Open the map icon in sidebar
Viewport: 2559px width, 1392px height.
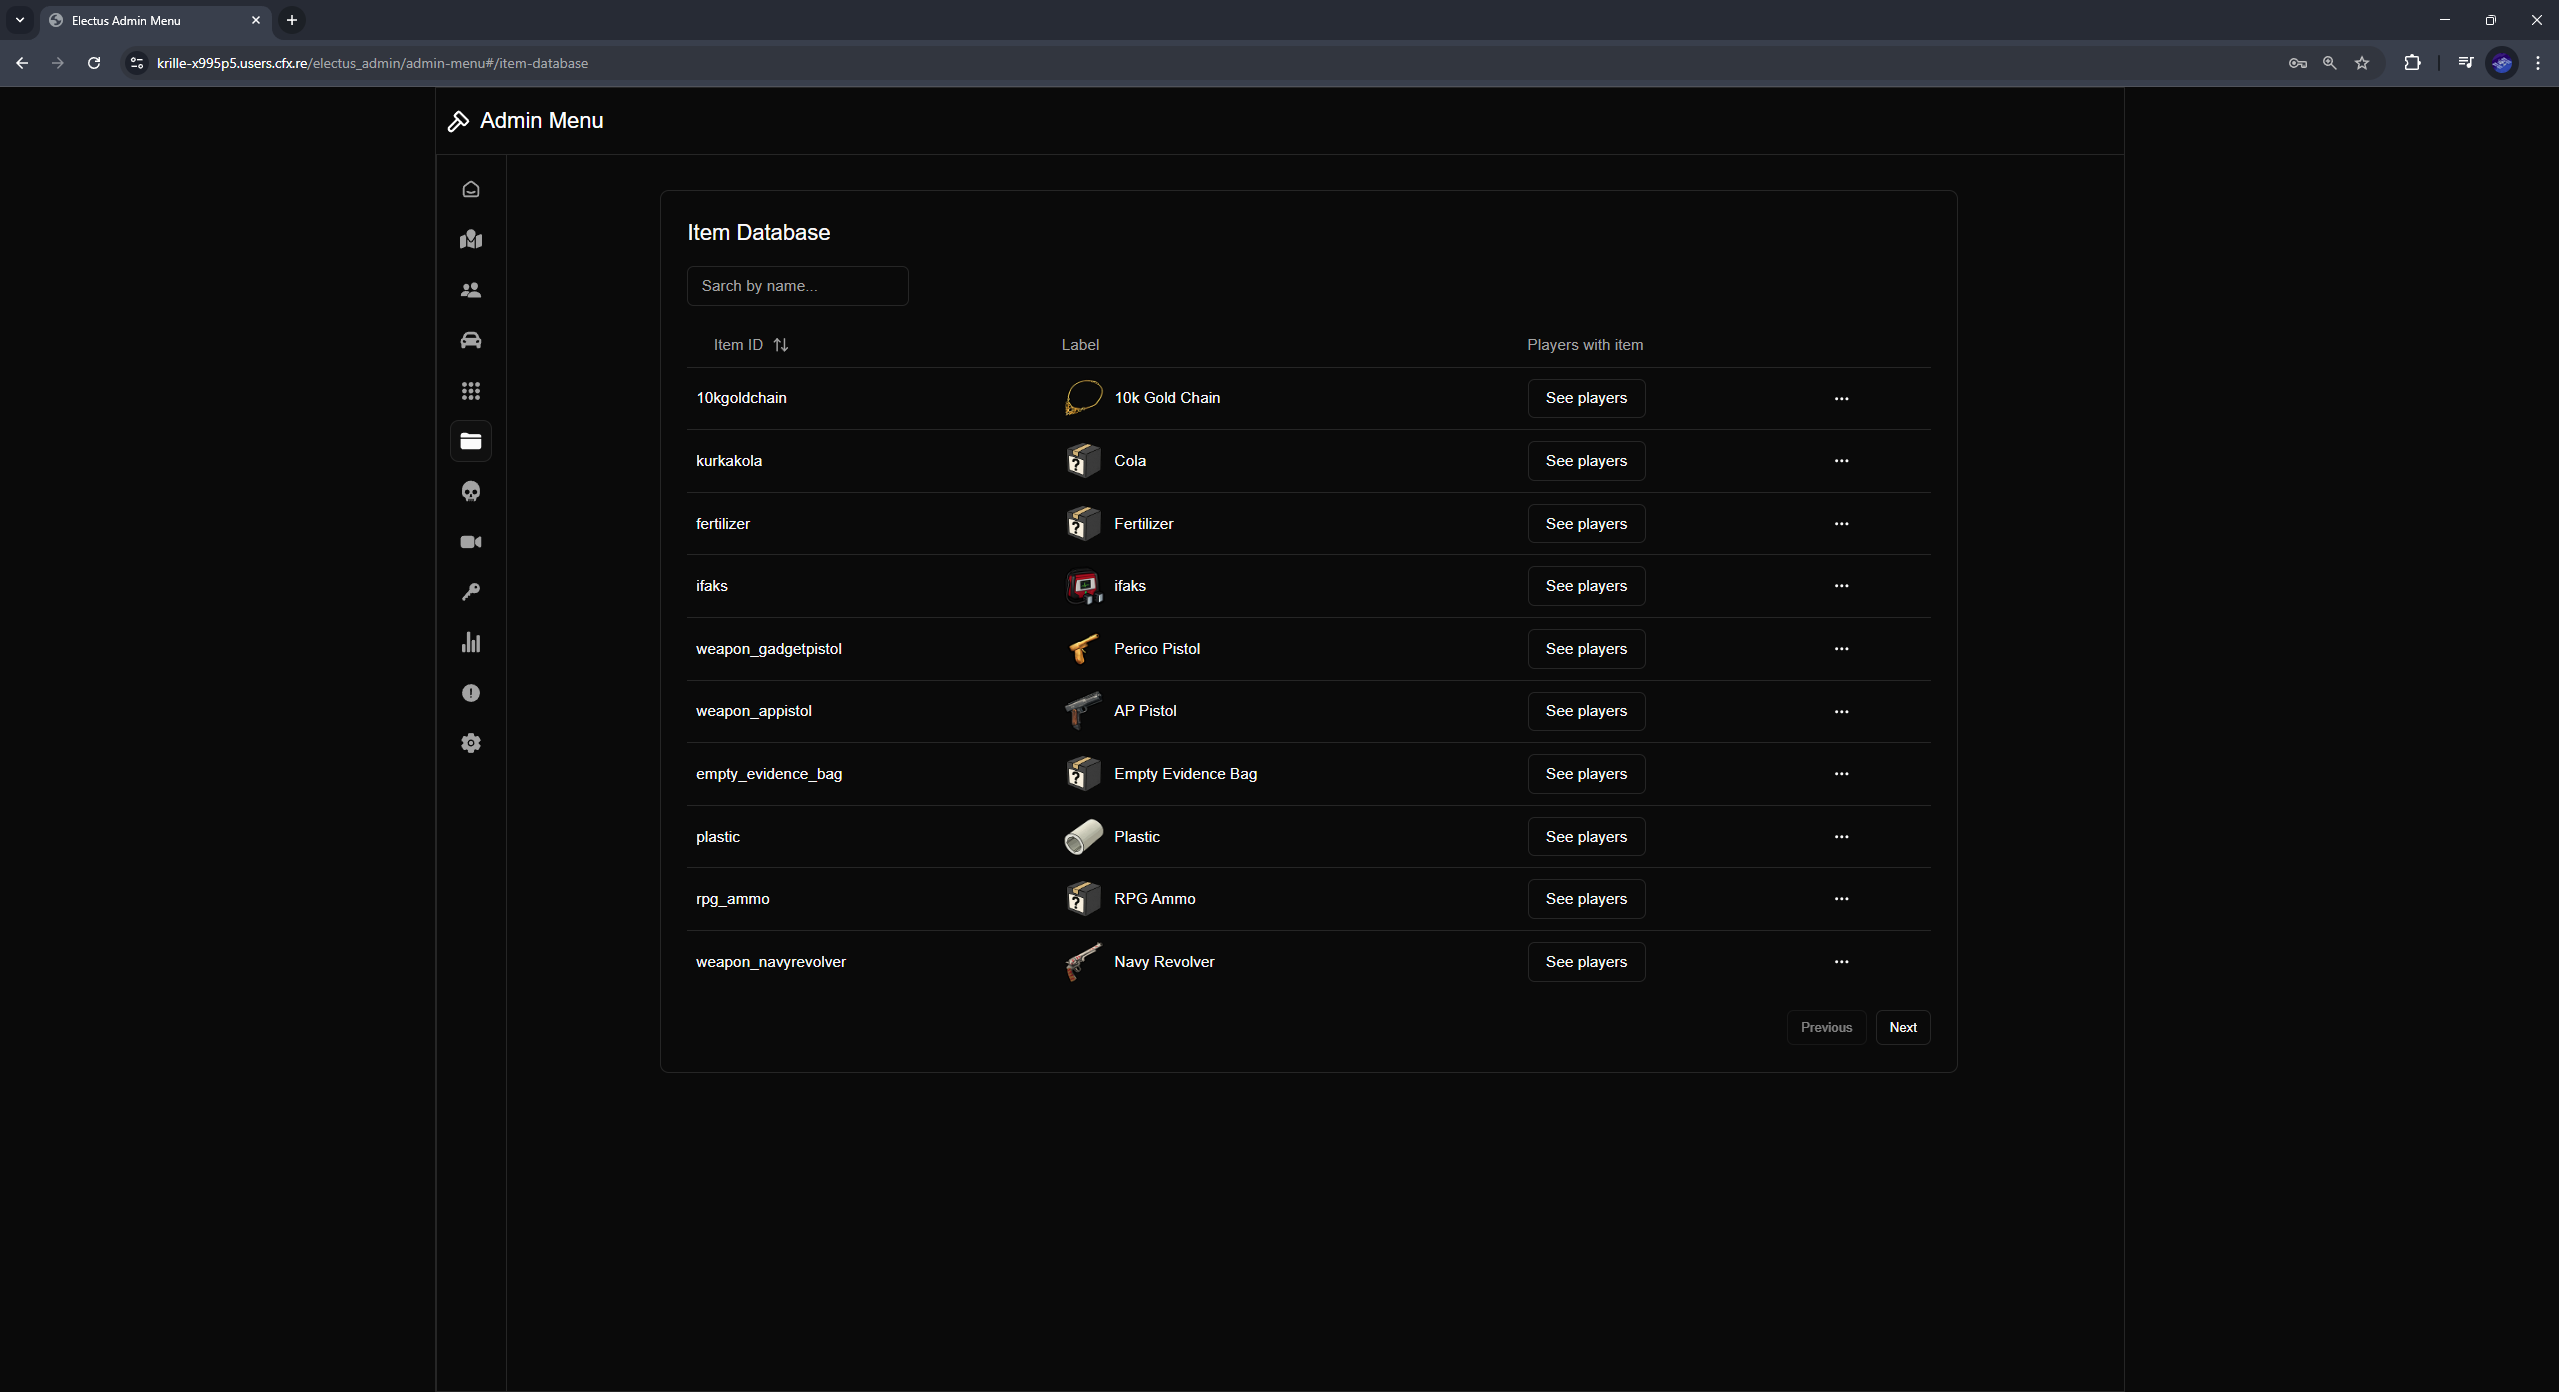[x=471, y=239]
